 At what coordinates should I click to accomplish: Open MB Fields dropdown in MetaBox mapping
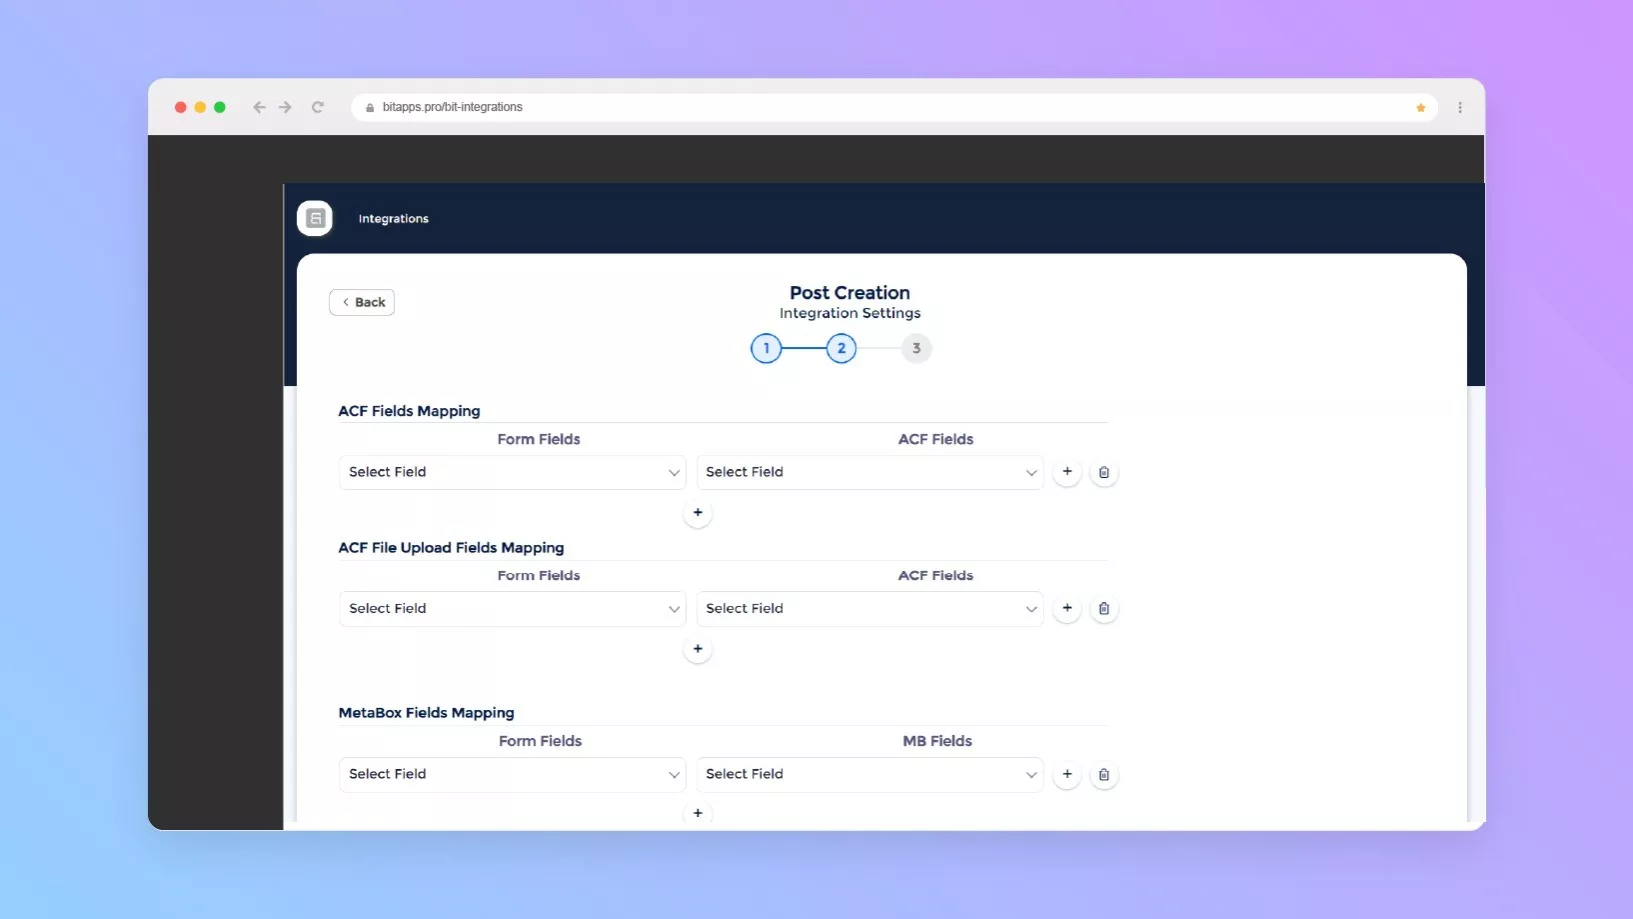pos(869,775)
